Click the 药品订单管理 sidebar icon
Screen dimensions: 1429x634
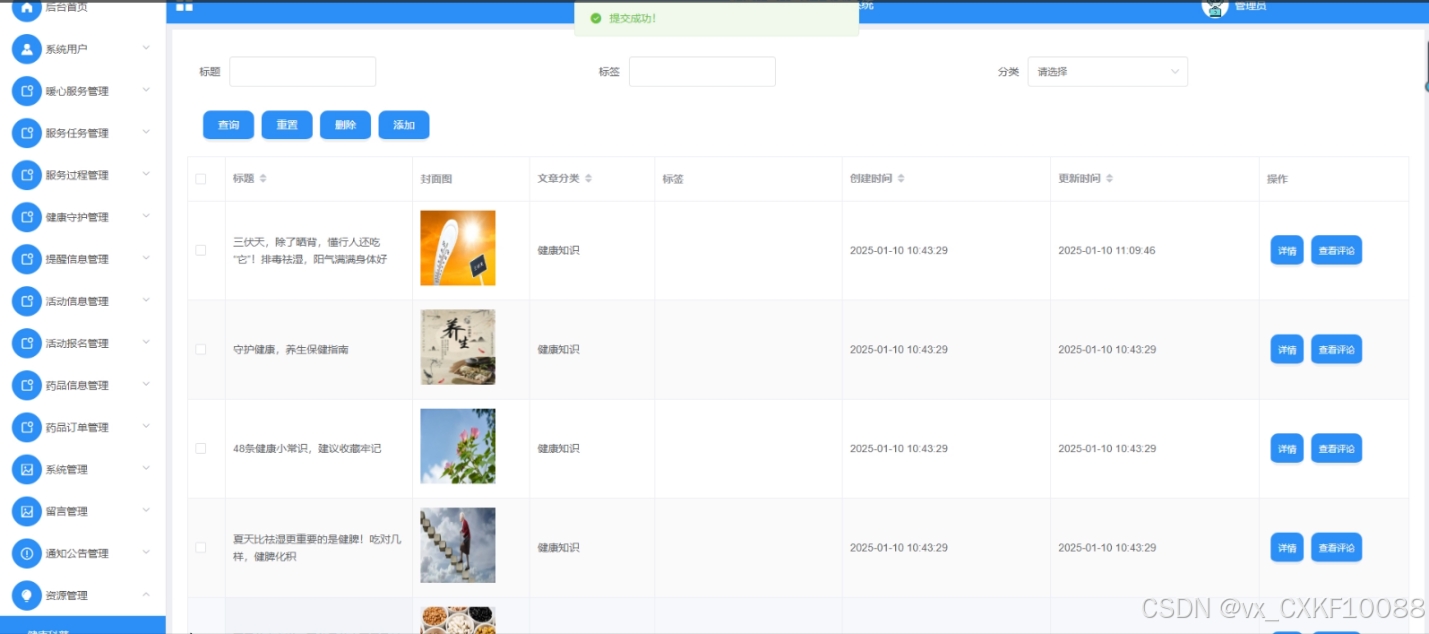pos(26,427)
